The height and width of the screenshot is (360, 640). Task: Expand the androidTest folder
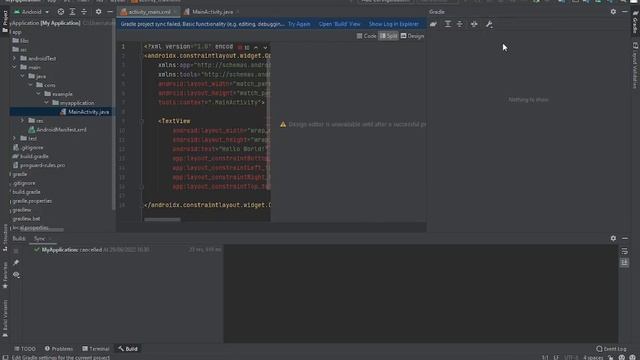tap(15, 58)
